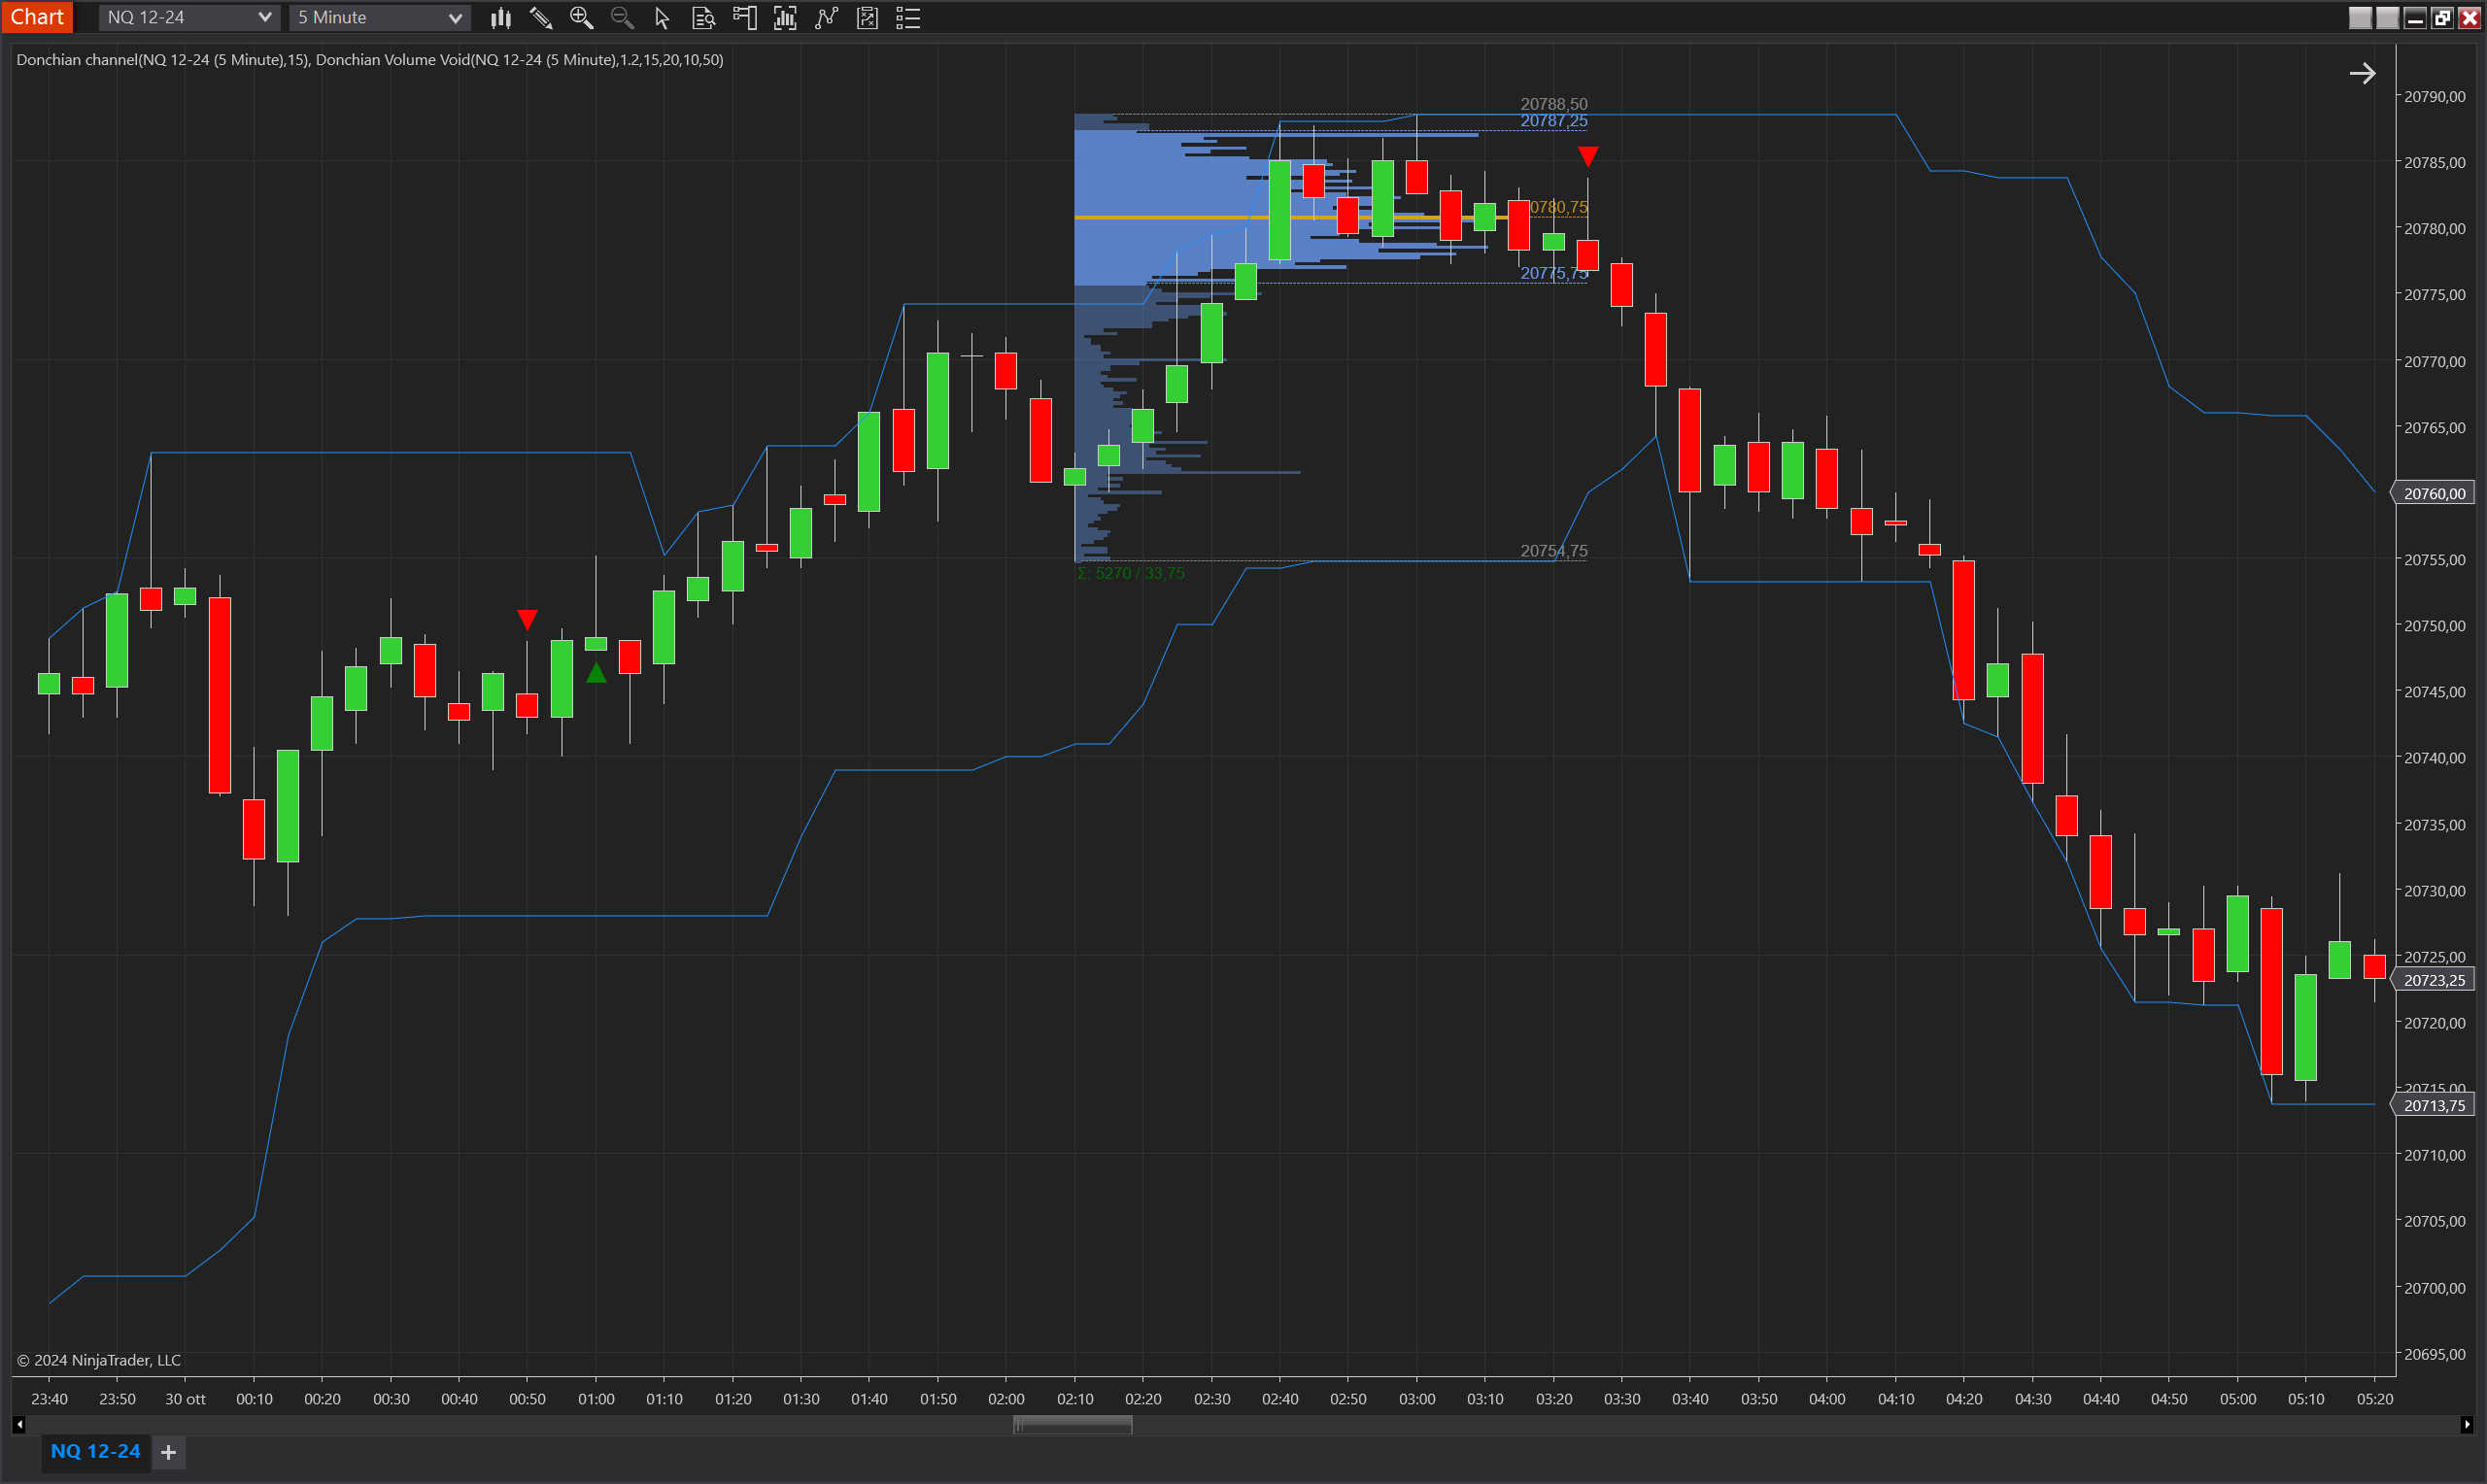This screenshot has height=1484, width=2487.
Task: Click the 20695,00 price axis label
Action: click(2434, 1354)
